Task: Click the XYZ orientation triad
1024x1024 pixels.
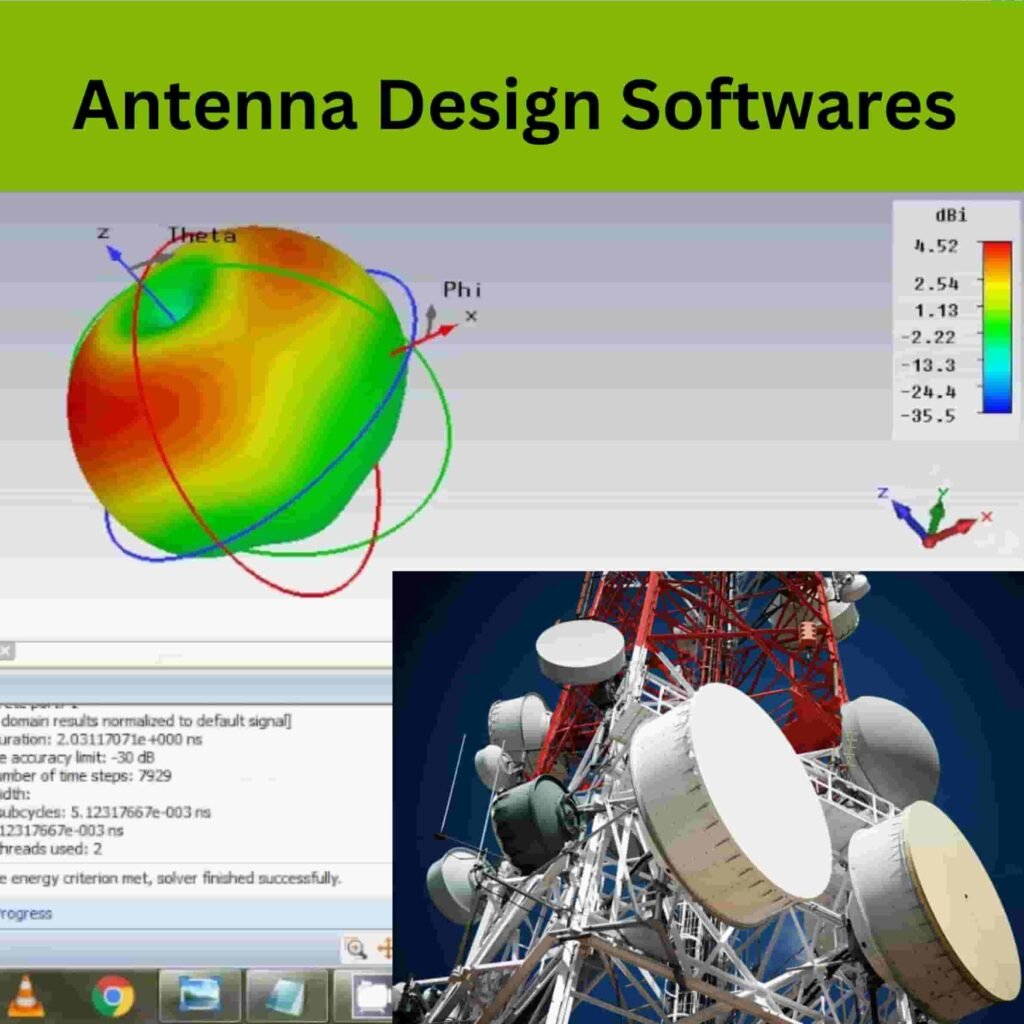Action: (x=935, y=516)
